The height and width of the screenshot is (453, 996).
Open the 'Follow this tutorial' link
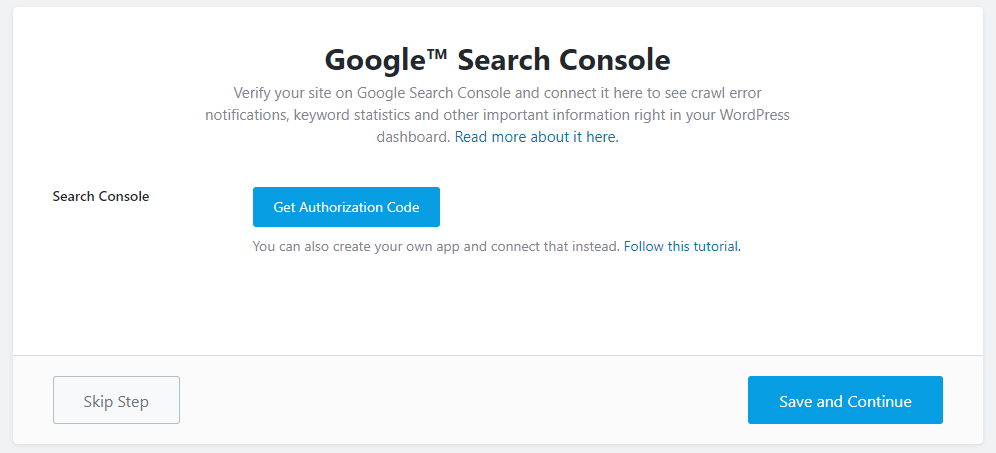682,247
